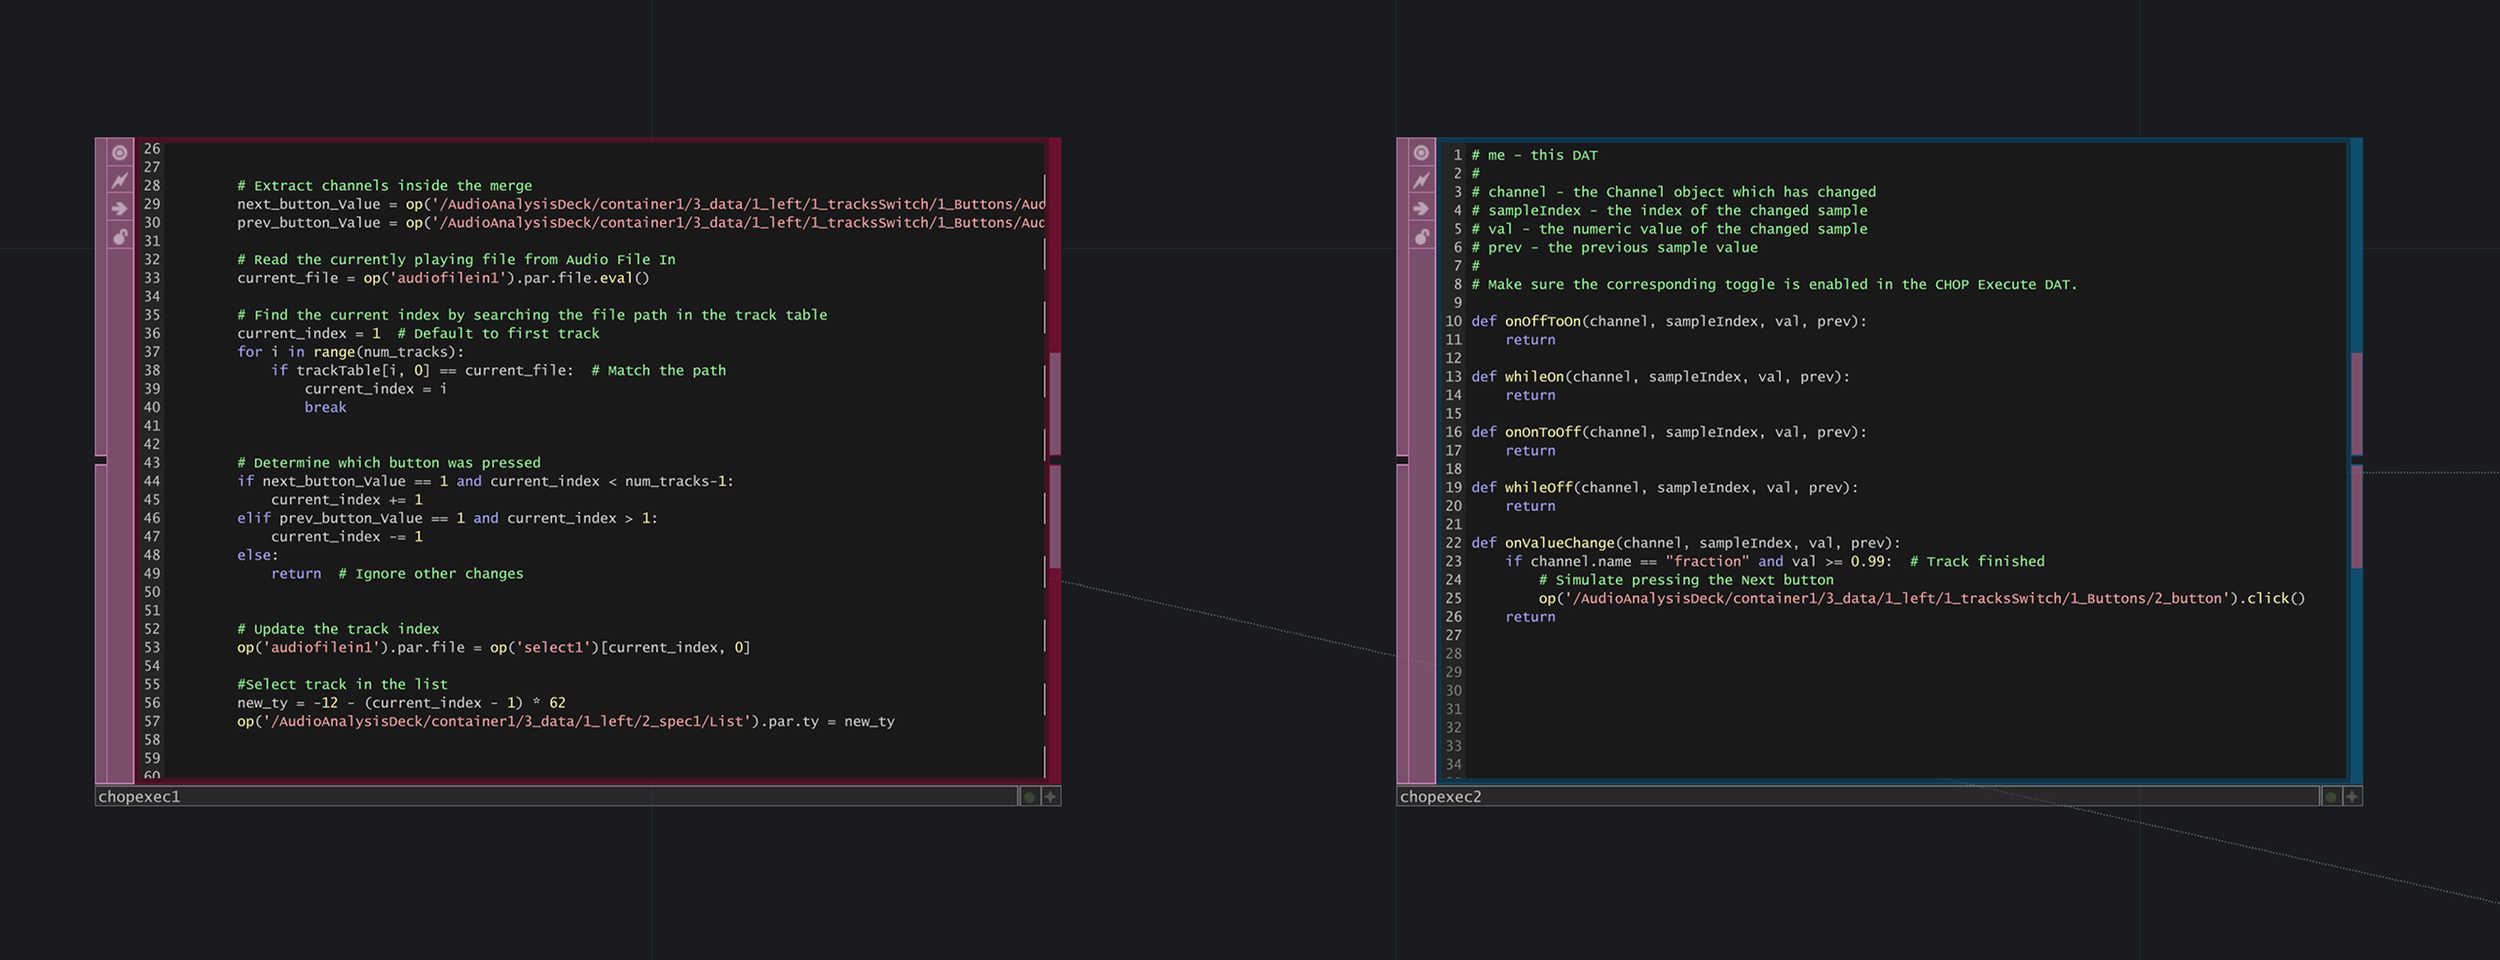The image size is (2500, 960).
Task: Click line number 27 in chopexec2's gutter
Action: (1453, 636)
